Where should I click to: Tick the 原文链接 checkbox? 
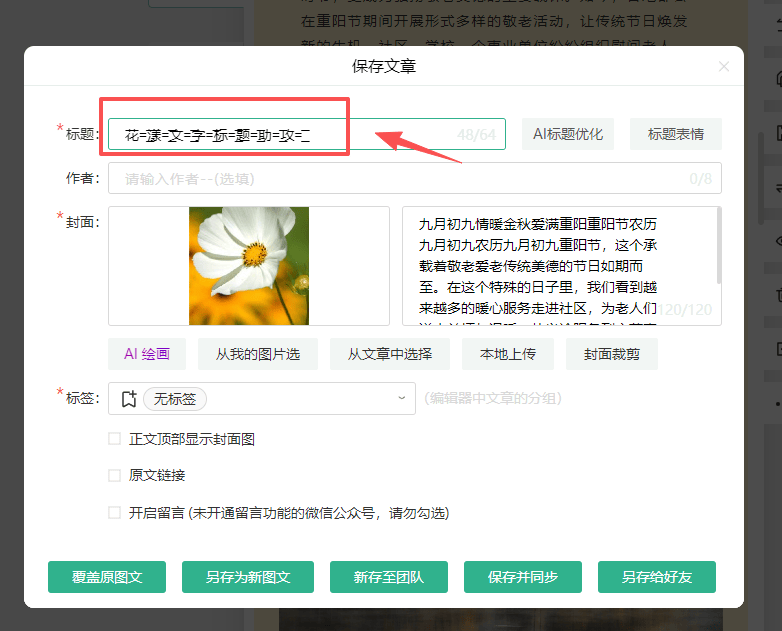click(115, 475)
